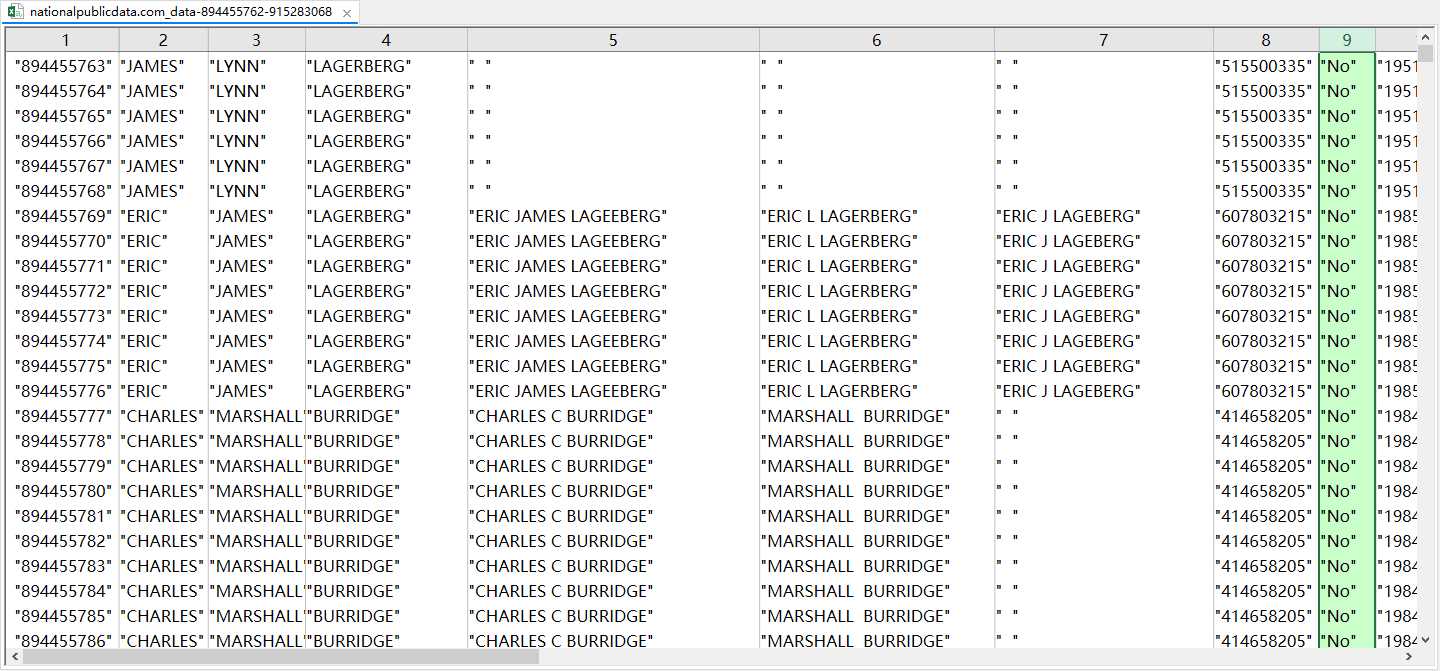Image resolution: width=1440 pixels, height=671 pixels.
Task: Select column header 8
Action: 1266,40
